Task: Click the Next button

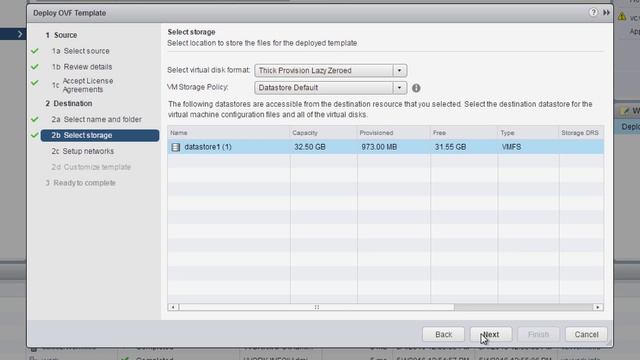Action: (x=491, y=334)
